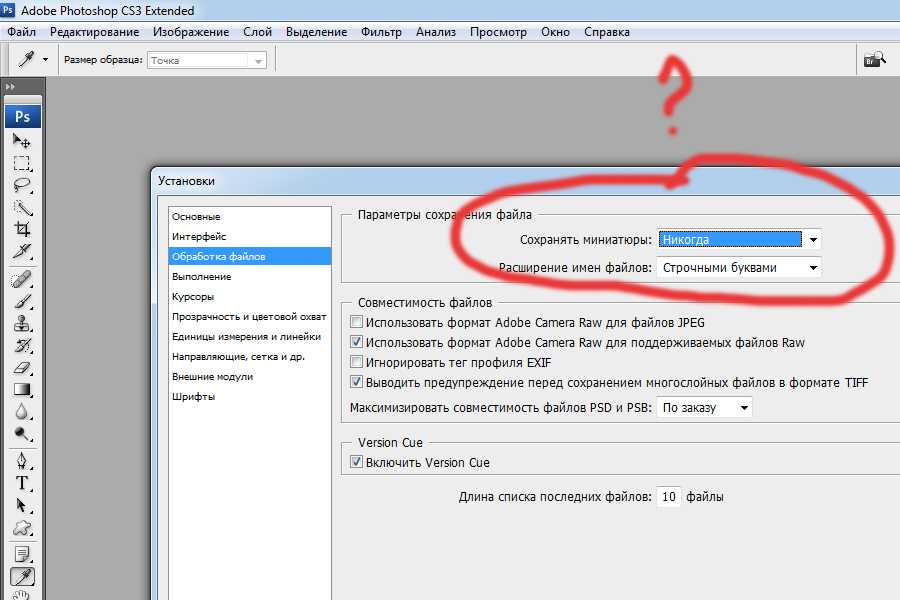Viewport: 900px width, 600px height.
Task: Open the Максимизировать совместимость PSD и PSB dropdown
Action: [704, 408]
